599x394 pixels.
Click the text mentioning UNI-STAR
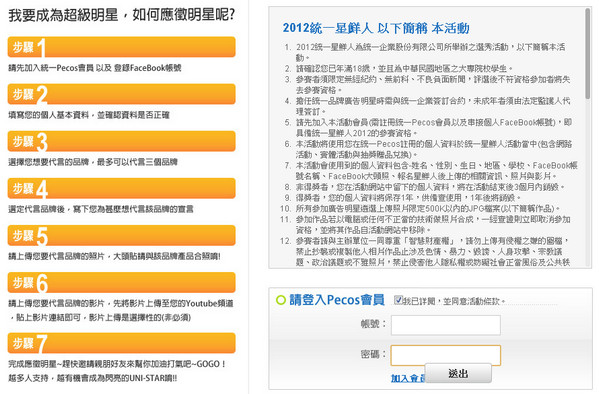coord(92,378)
